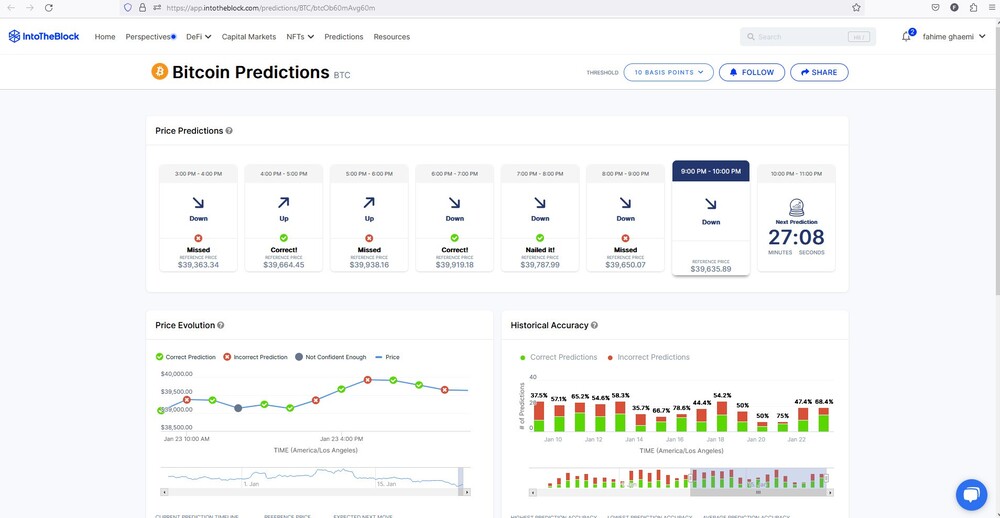Image resolution: width=1000 pixels, height=518 pixels.
Task: Select the 10:00 PM - 11:00 PM next prediction card
Action: click(797, 218)
